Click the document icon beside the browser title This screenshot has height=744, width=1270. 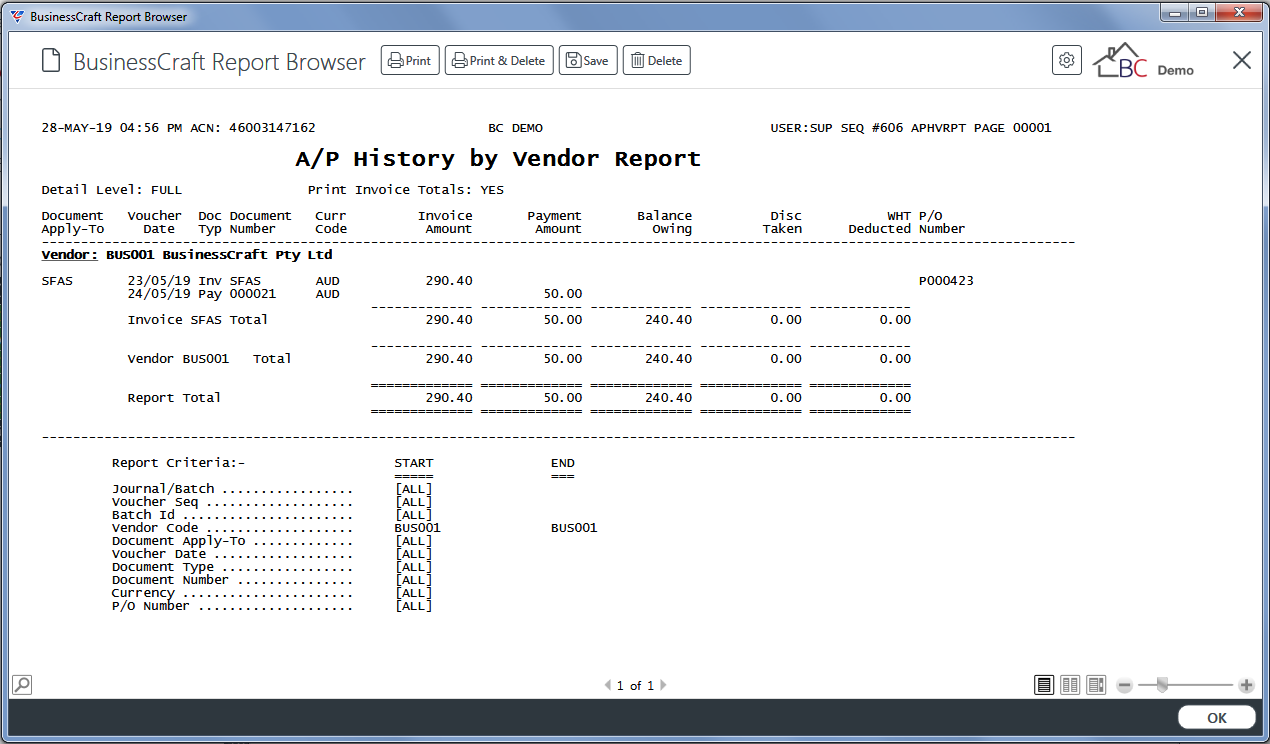pos(51,62)
